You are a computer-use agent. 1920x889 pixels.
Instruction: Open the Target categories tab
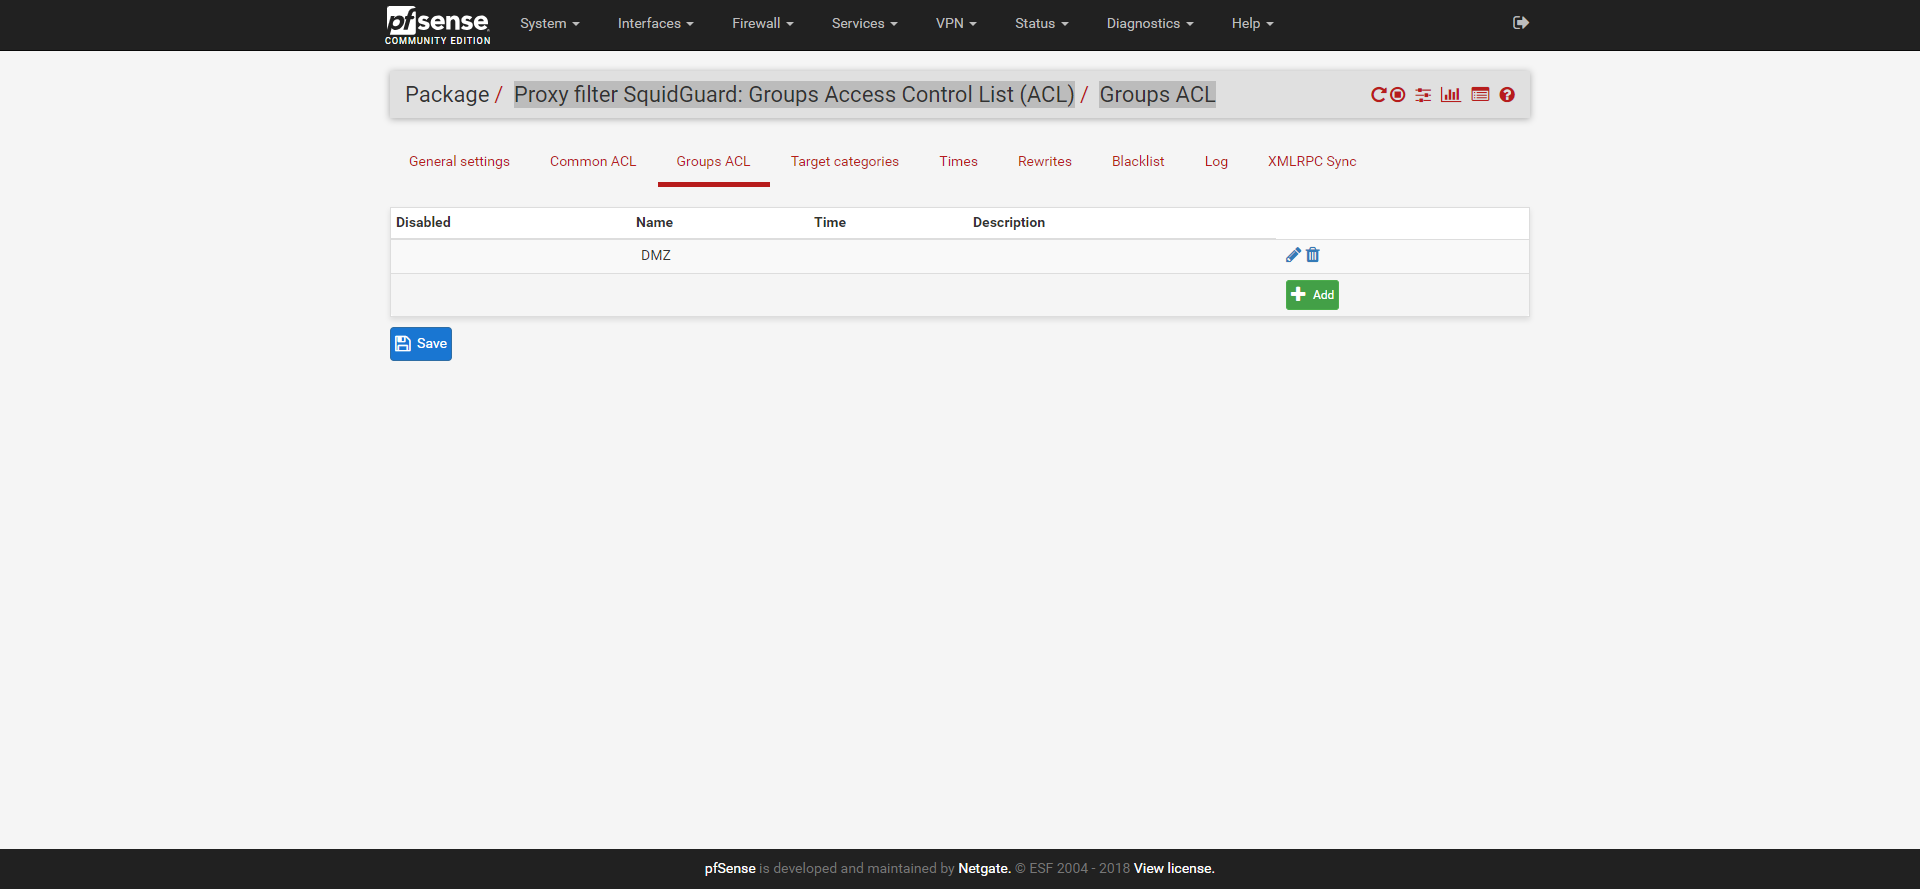coord(844,162)
